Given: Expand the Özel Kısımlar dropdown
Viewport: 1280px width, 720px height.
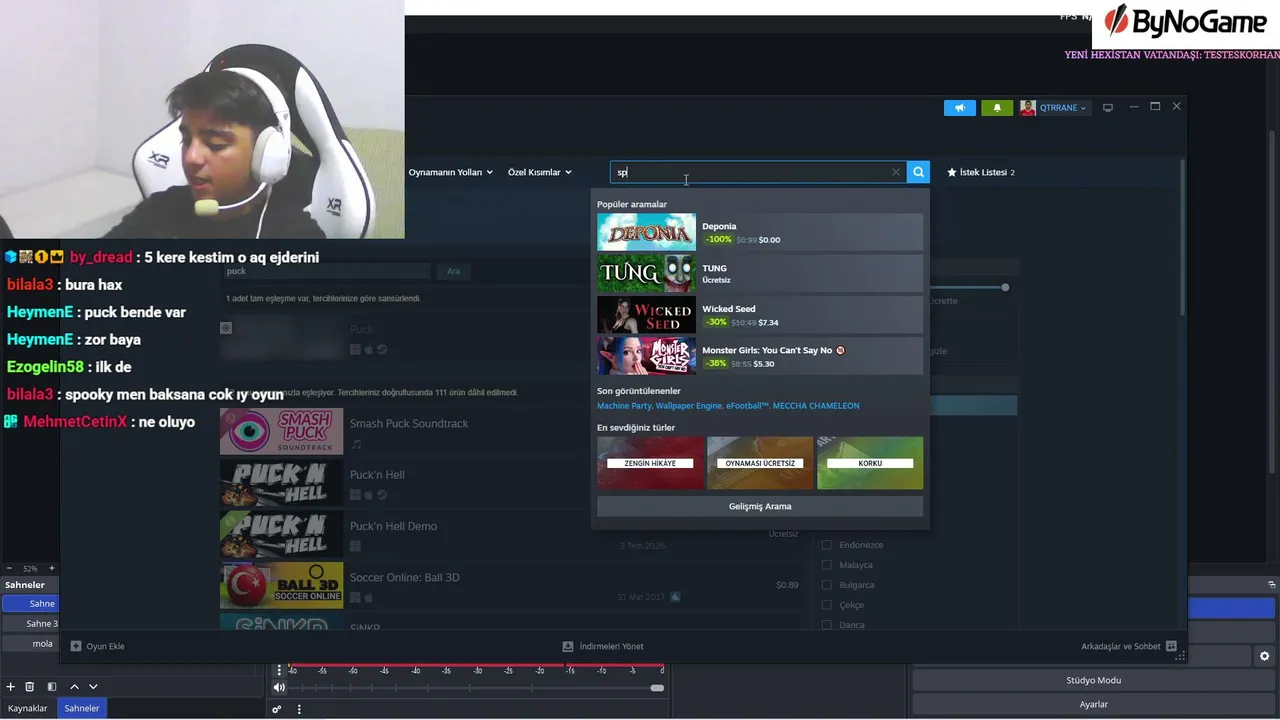Looking at the screenshot, I should [x=540, y=172].
